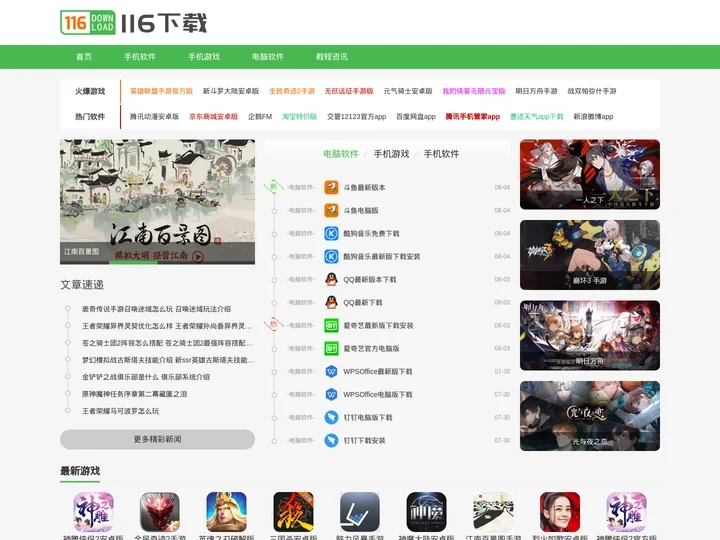Click the 爱奇艺最新版下载安装 row icon
Screen dimensions: 720x540
click(x=331, y=326)
